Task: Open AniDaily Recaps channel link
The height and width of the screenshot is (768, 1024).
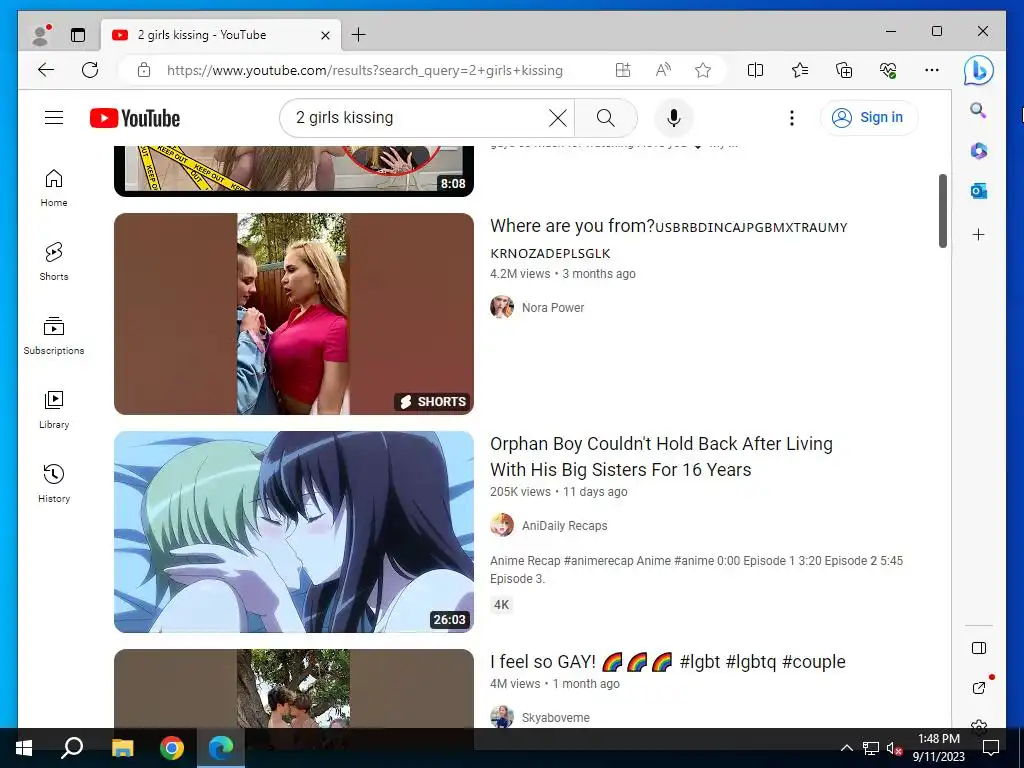Action: tap(564, 526)
